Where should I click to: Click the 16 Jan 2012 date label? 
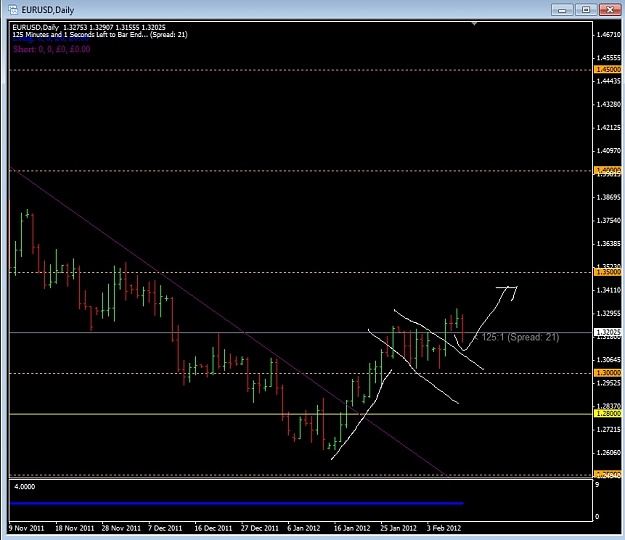(352, 528)
